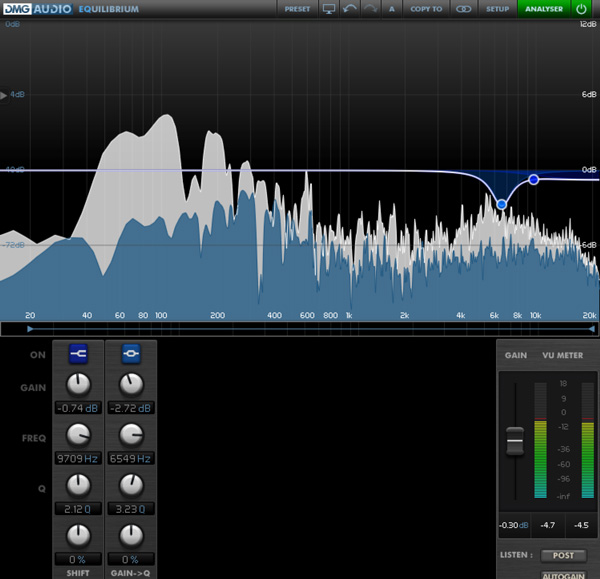Click the right VU meter reading -4.5
Image resolution: width=600 pixels, height=579 pixels.
(581, 525)
